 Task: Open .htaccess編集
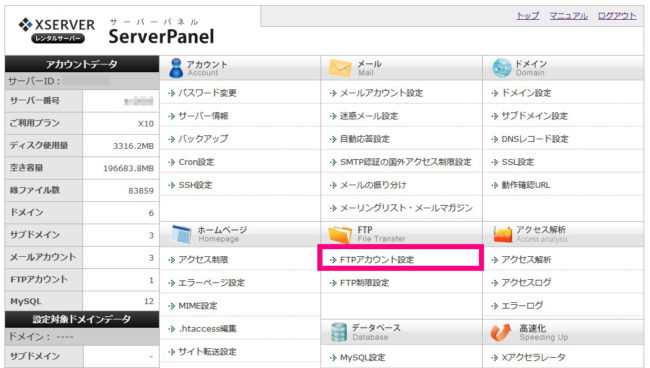(207, 329)
